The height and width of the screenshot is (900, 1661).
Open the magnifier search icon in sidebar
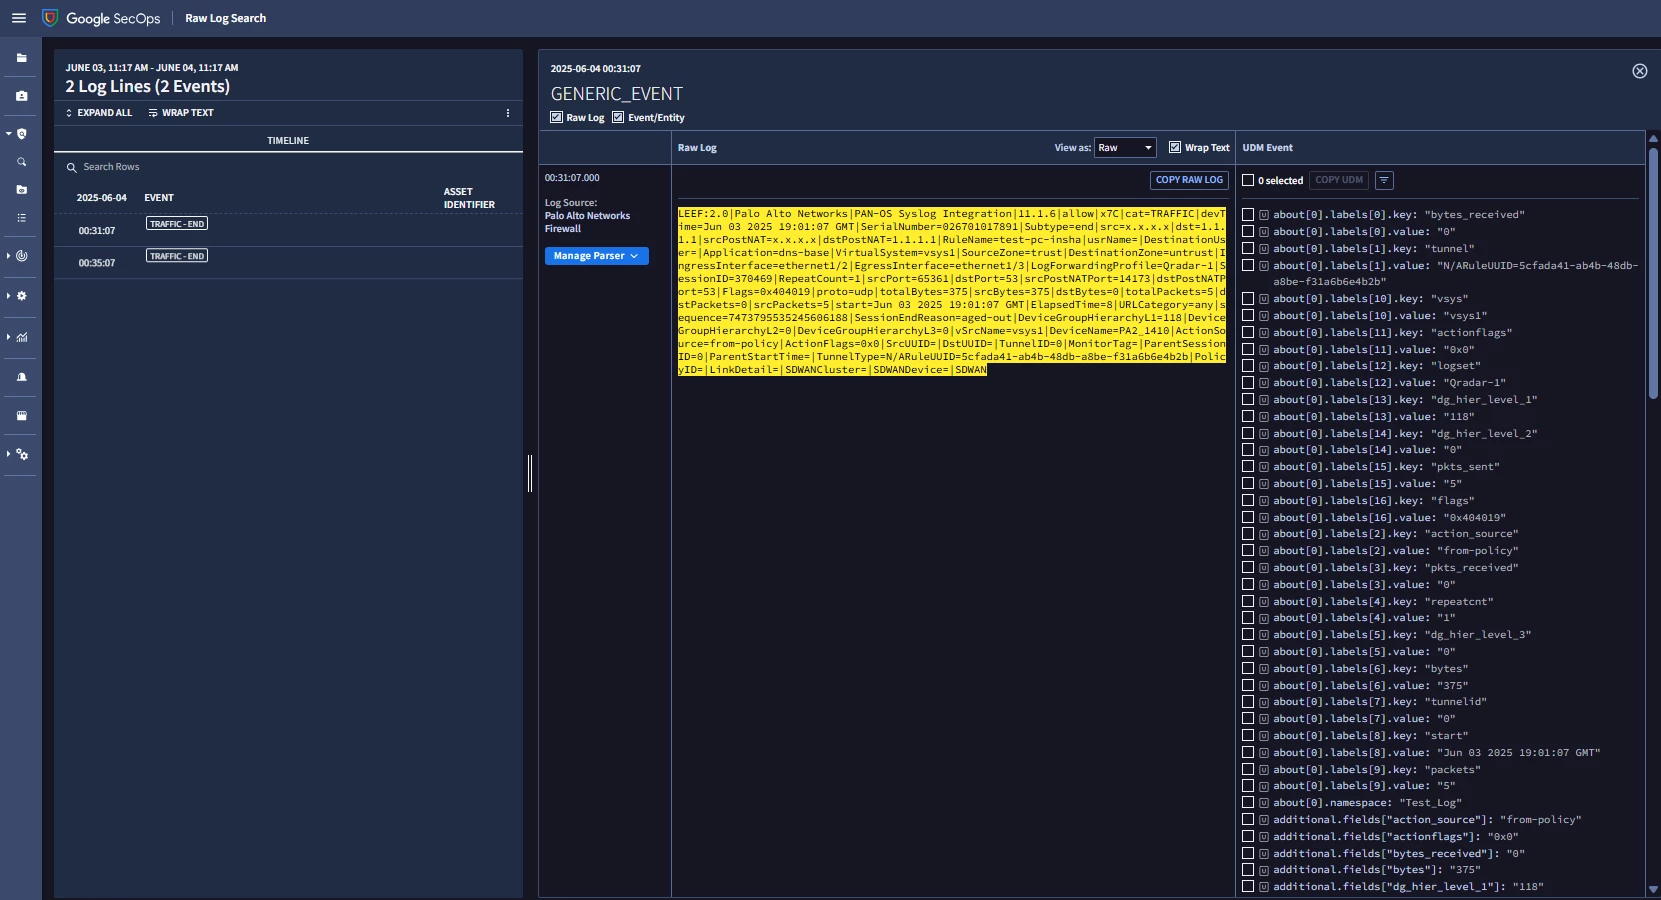pos(22,162)
